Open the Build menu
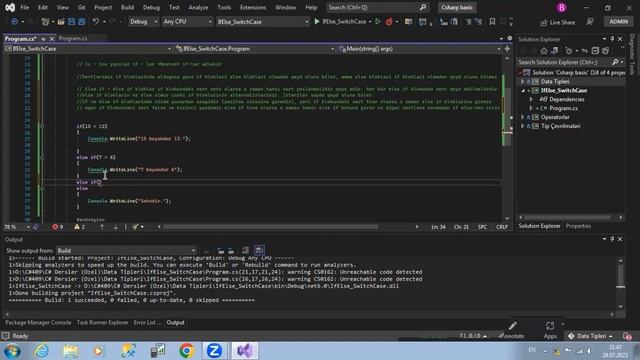 [x=127, y=7]
